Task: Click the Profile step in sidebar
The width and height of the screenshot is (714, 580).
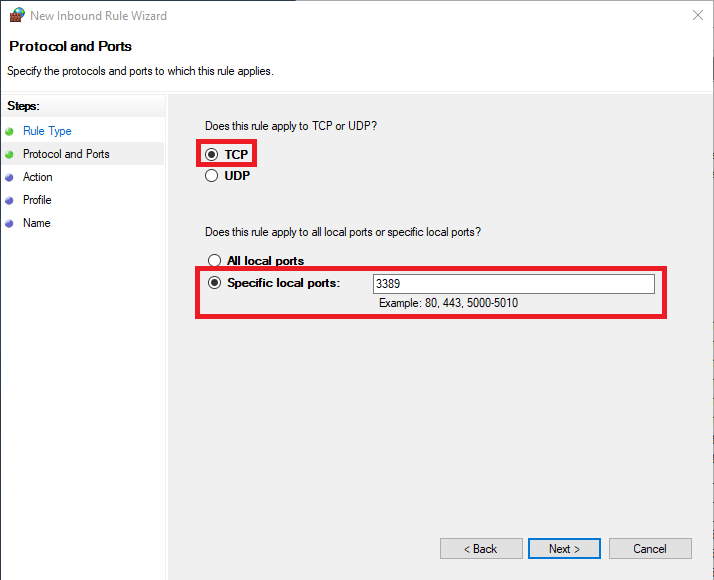Action: (37, 200)
